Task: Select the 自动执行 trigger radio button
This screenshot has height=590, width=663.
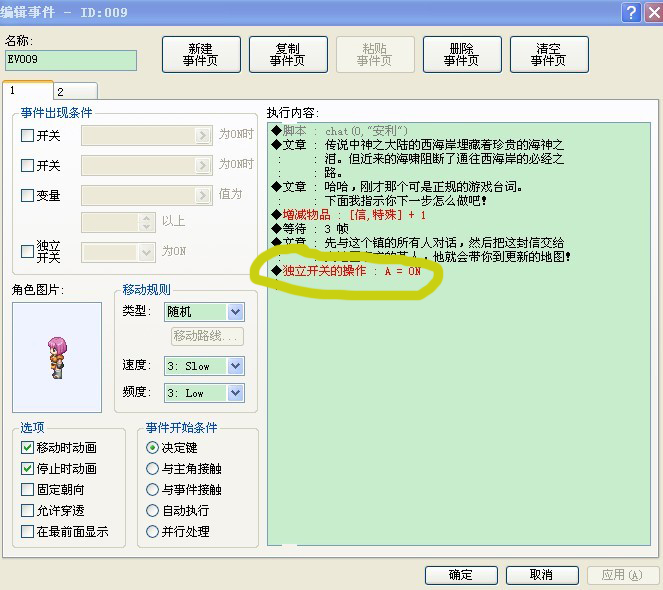Action: 152,510
